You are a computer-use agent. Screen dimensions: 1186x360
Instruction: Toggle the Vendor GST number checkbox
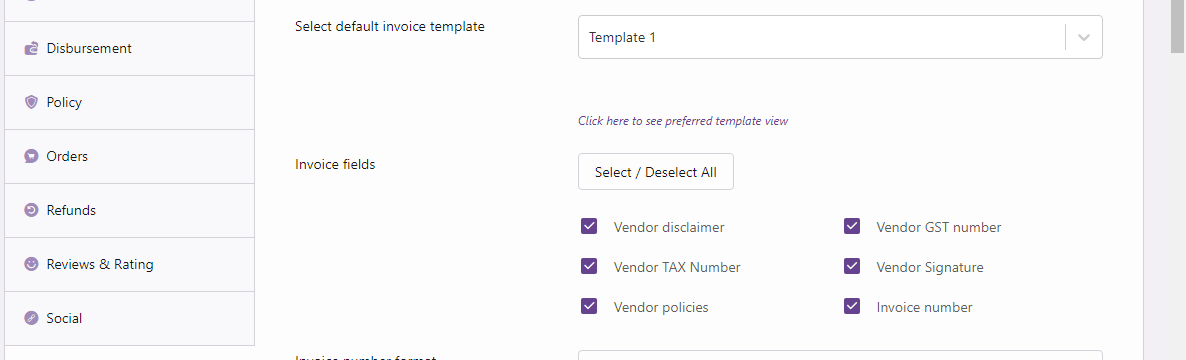click(852, 226)
